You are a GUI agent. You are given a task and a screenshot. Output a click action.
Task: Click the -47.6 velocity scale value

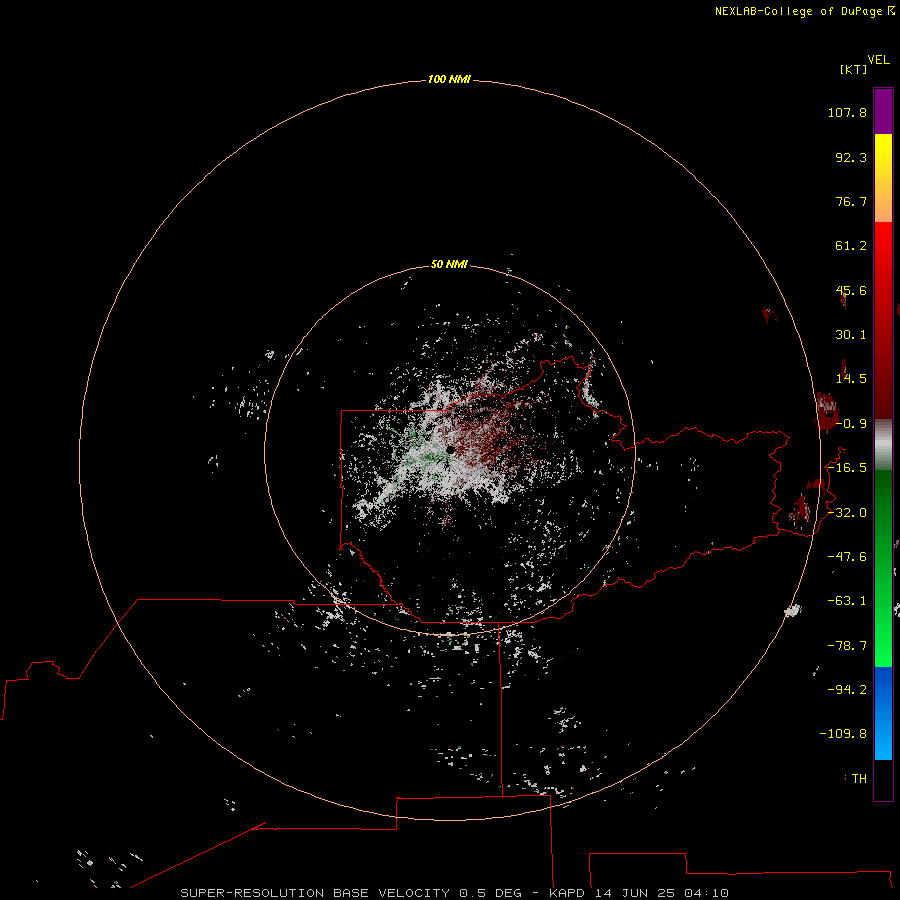847,557
